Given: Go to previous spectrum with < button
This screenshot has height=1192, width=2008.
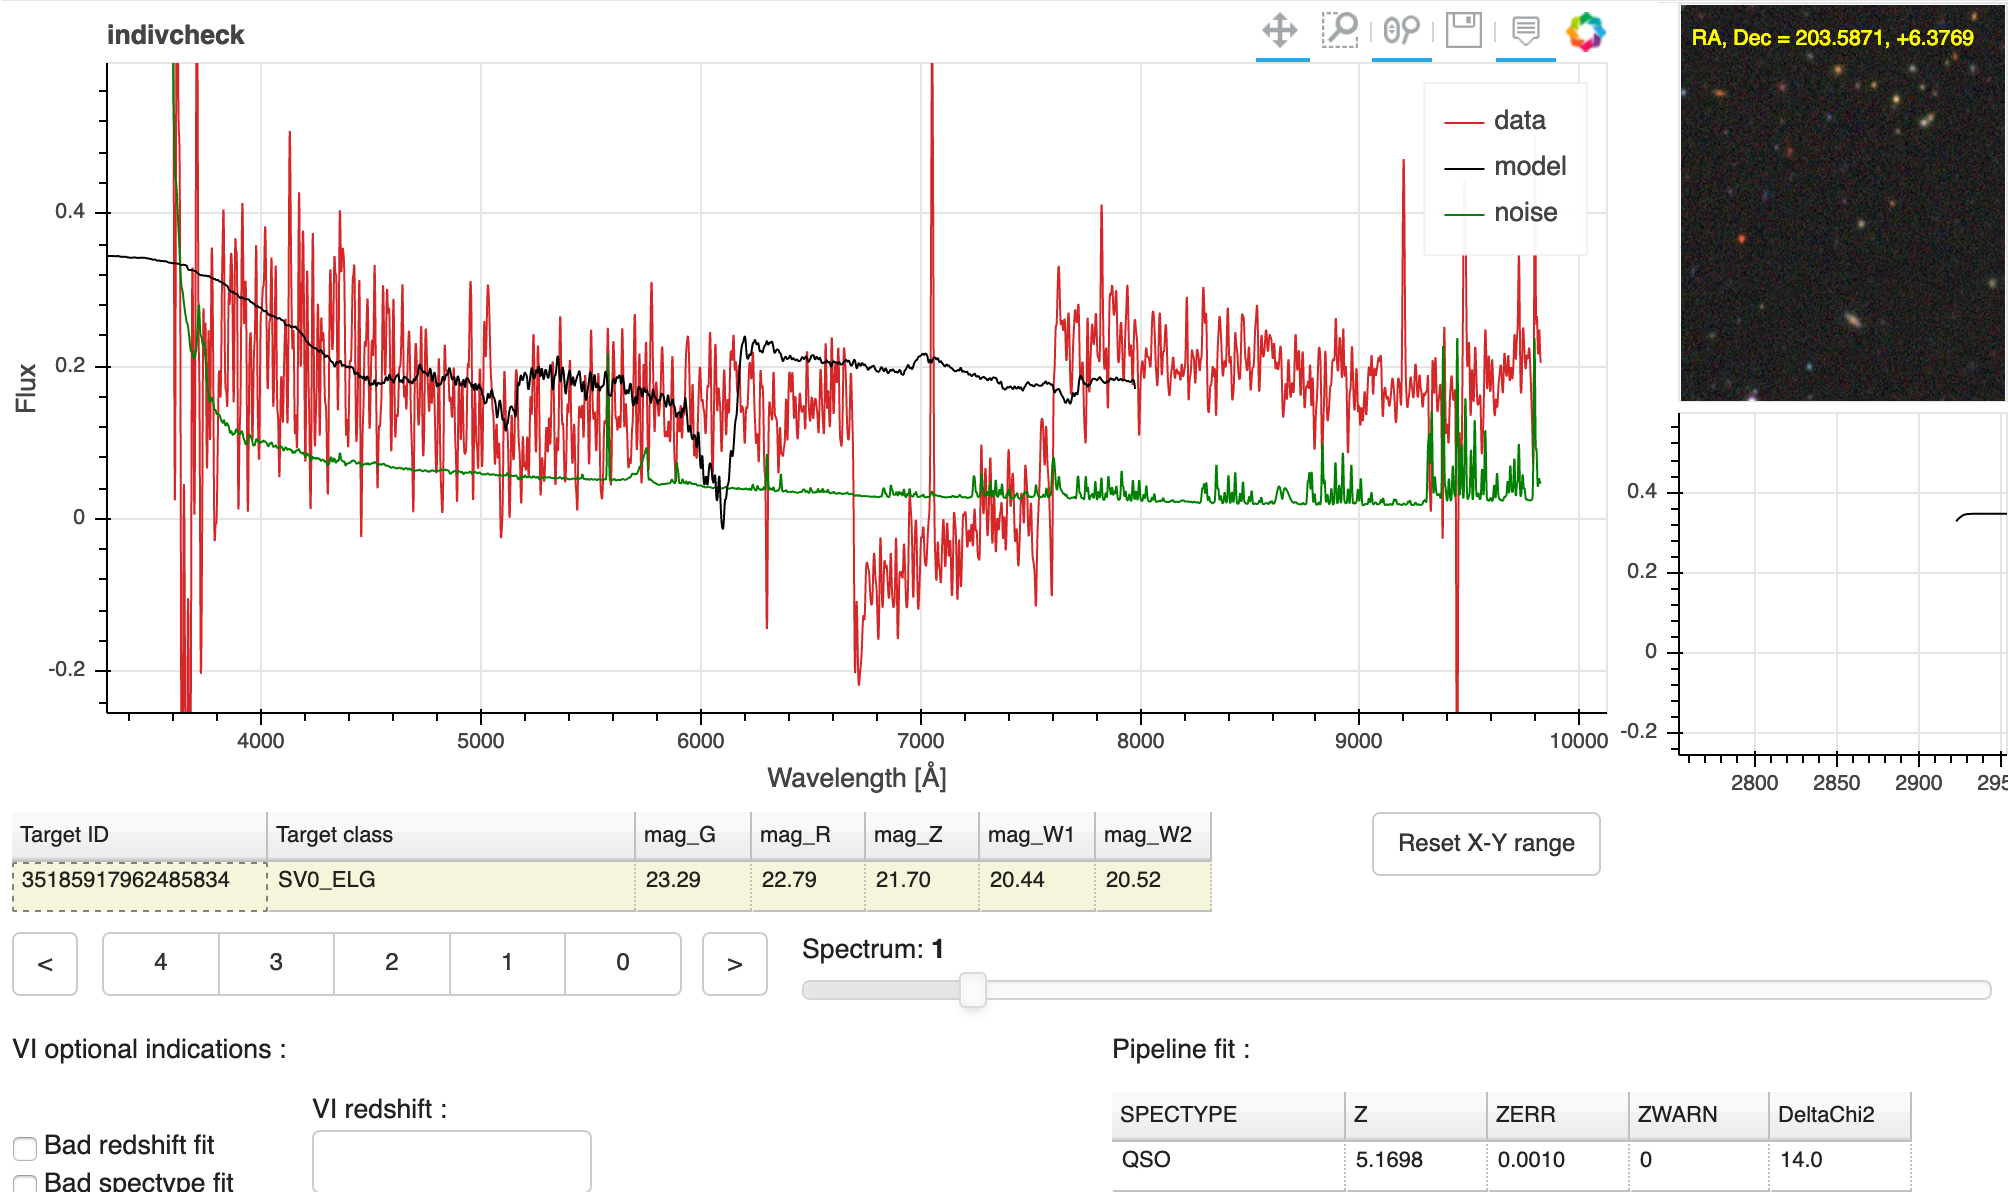Looking at the screenshot, I should point(45,964).
